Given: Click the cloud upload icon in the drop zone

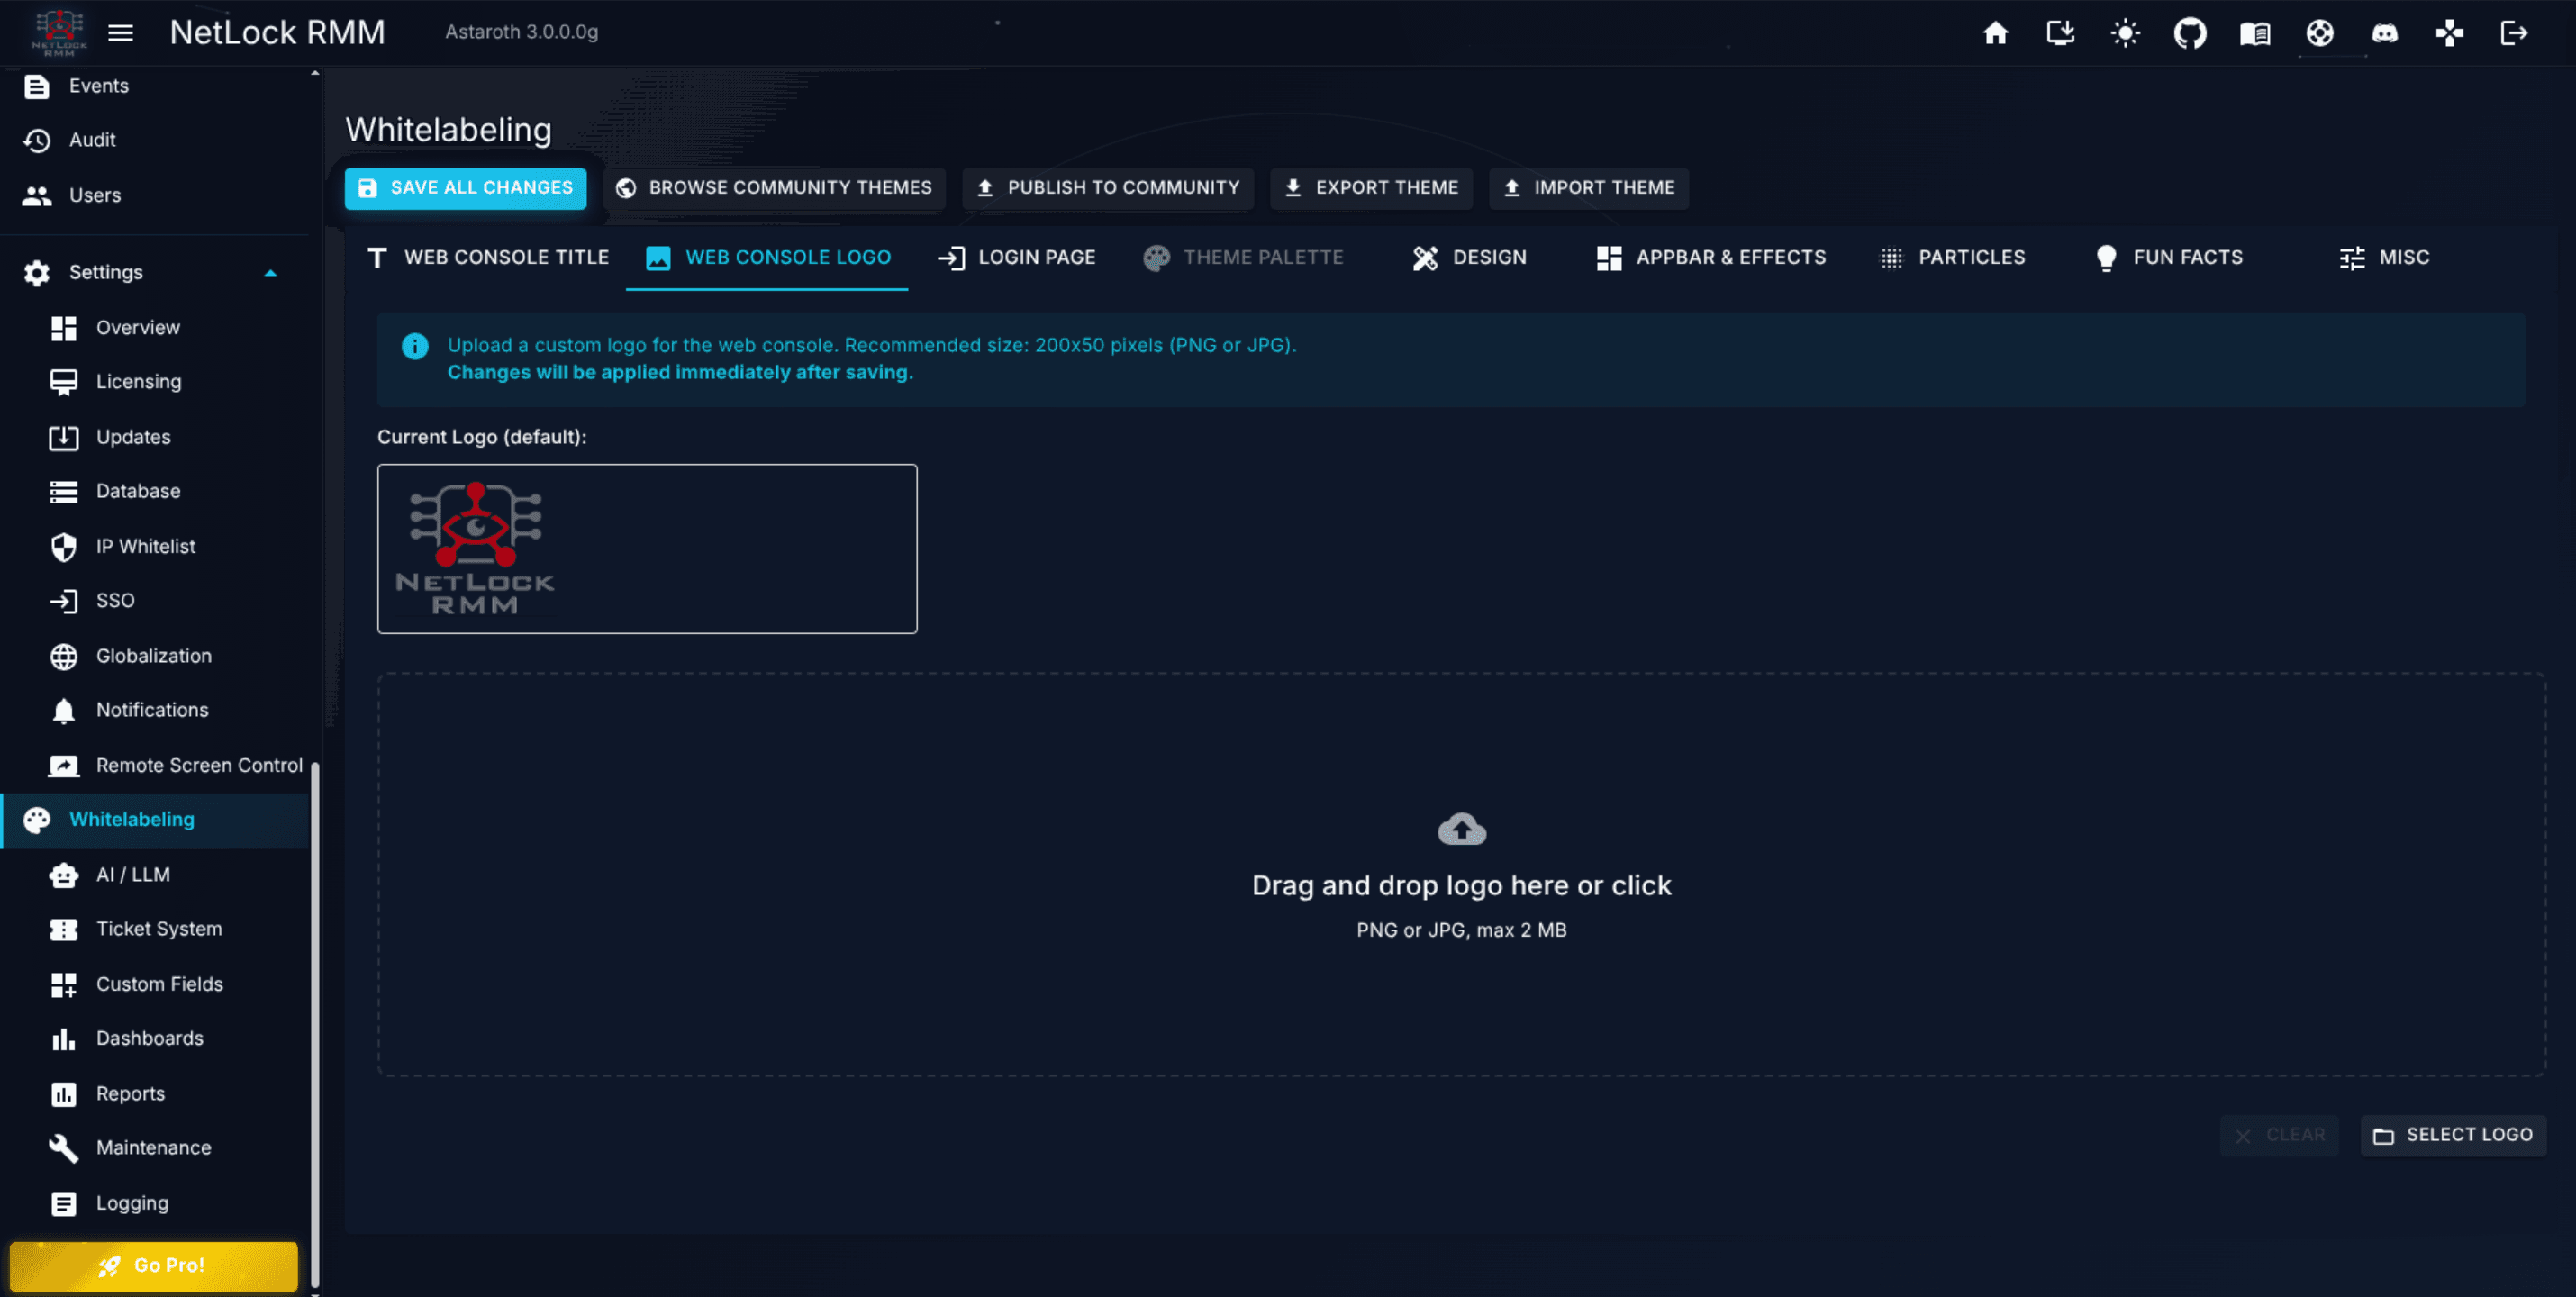Looking at the screenshot, I should [1461, 829].
